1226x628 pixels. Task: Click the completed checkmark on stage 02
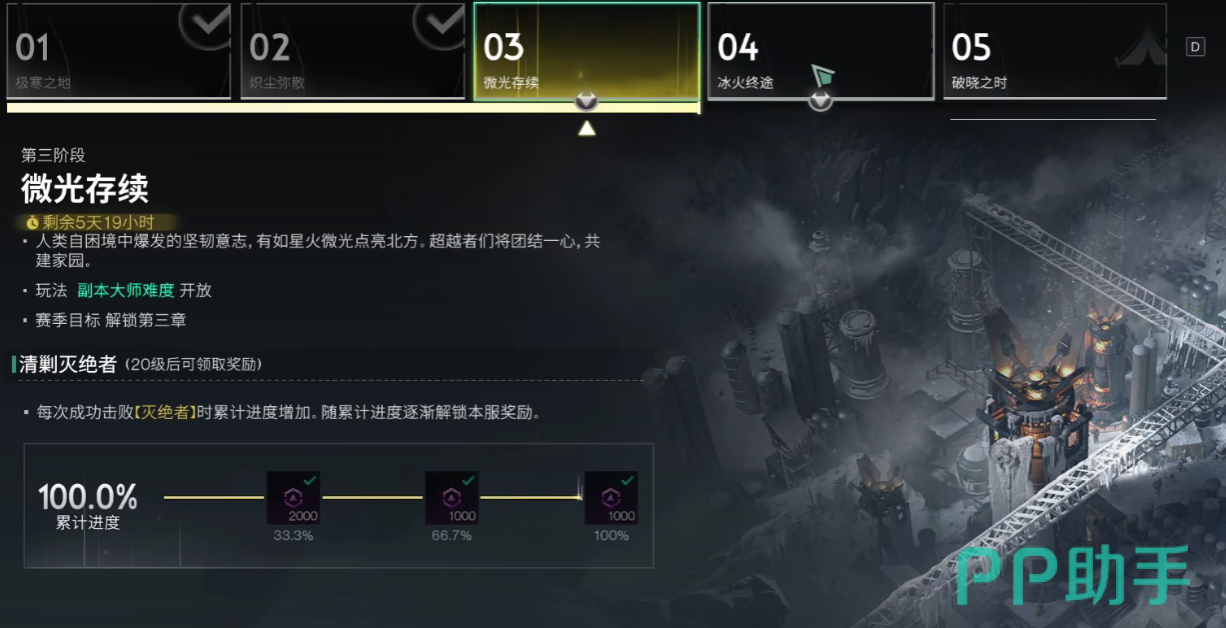tap(440, 23)
